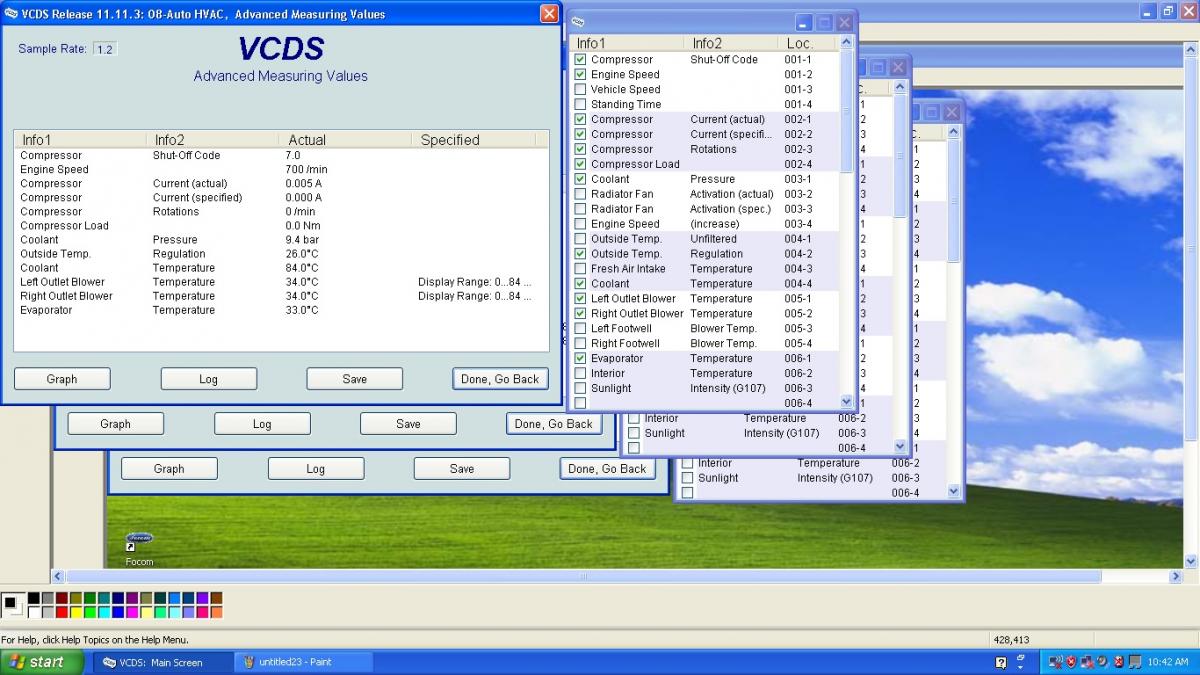Click the 0.005 A Compressor Current value
1200x675 pixels.
pyautogui.click(x=304, y=183)
